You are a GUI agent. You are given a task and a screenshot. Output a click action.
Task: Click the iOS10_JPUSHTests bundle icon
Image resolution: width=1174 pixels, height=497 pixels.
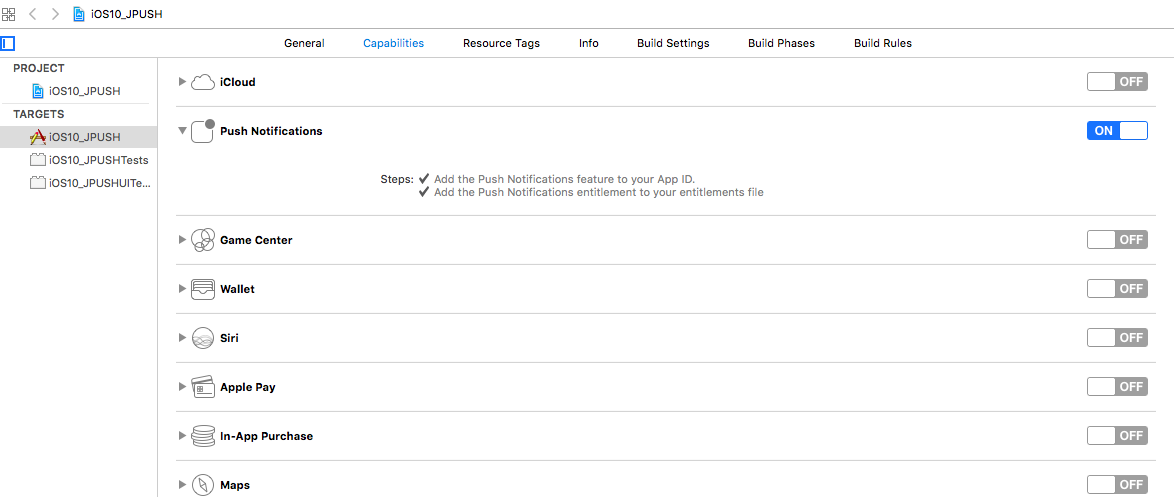coord(37,159)
